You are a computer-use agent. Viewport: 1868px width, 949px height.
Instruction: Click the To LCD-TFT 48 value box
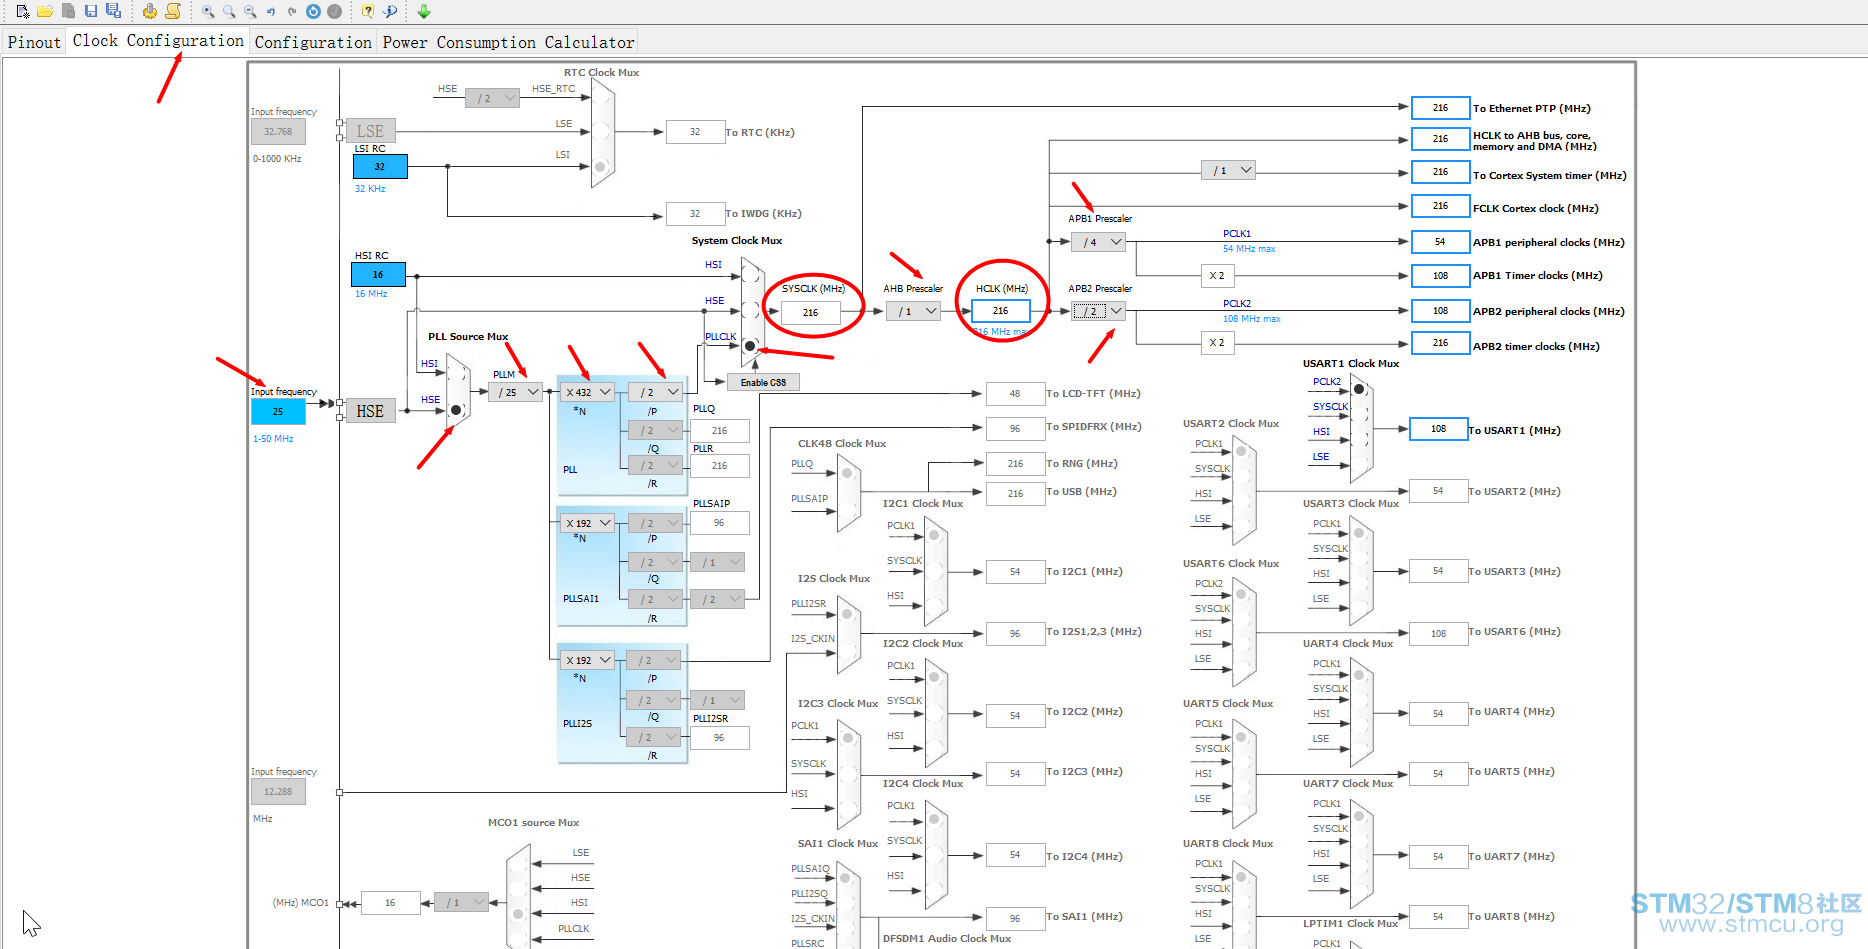1015,393
